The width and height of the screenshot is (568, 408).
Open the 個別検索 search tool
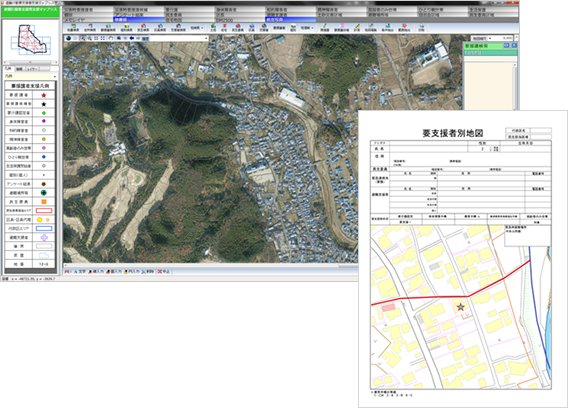[x=126, y=28]
